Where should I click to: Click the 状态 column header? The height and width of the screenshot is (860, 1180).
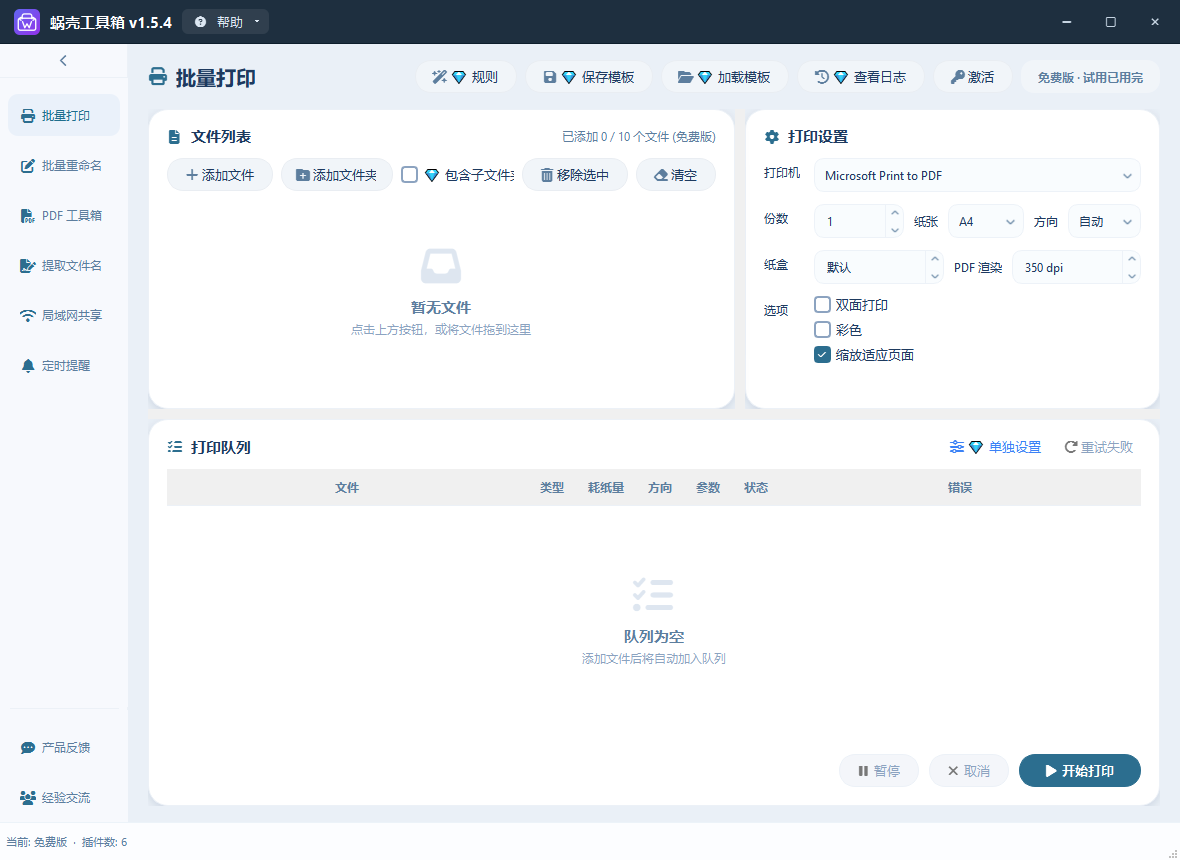756,488
